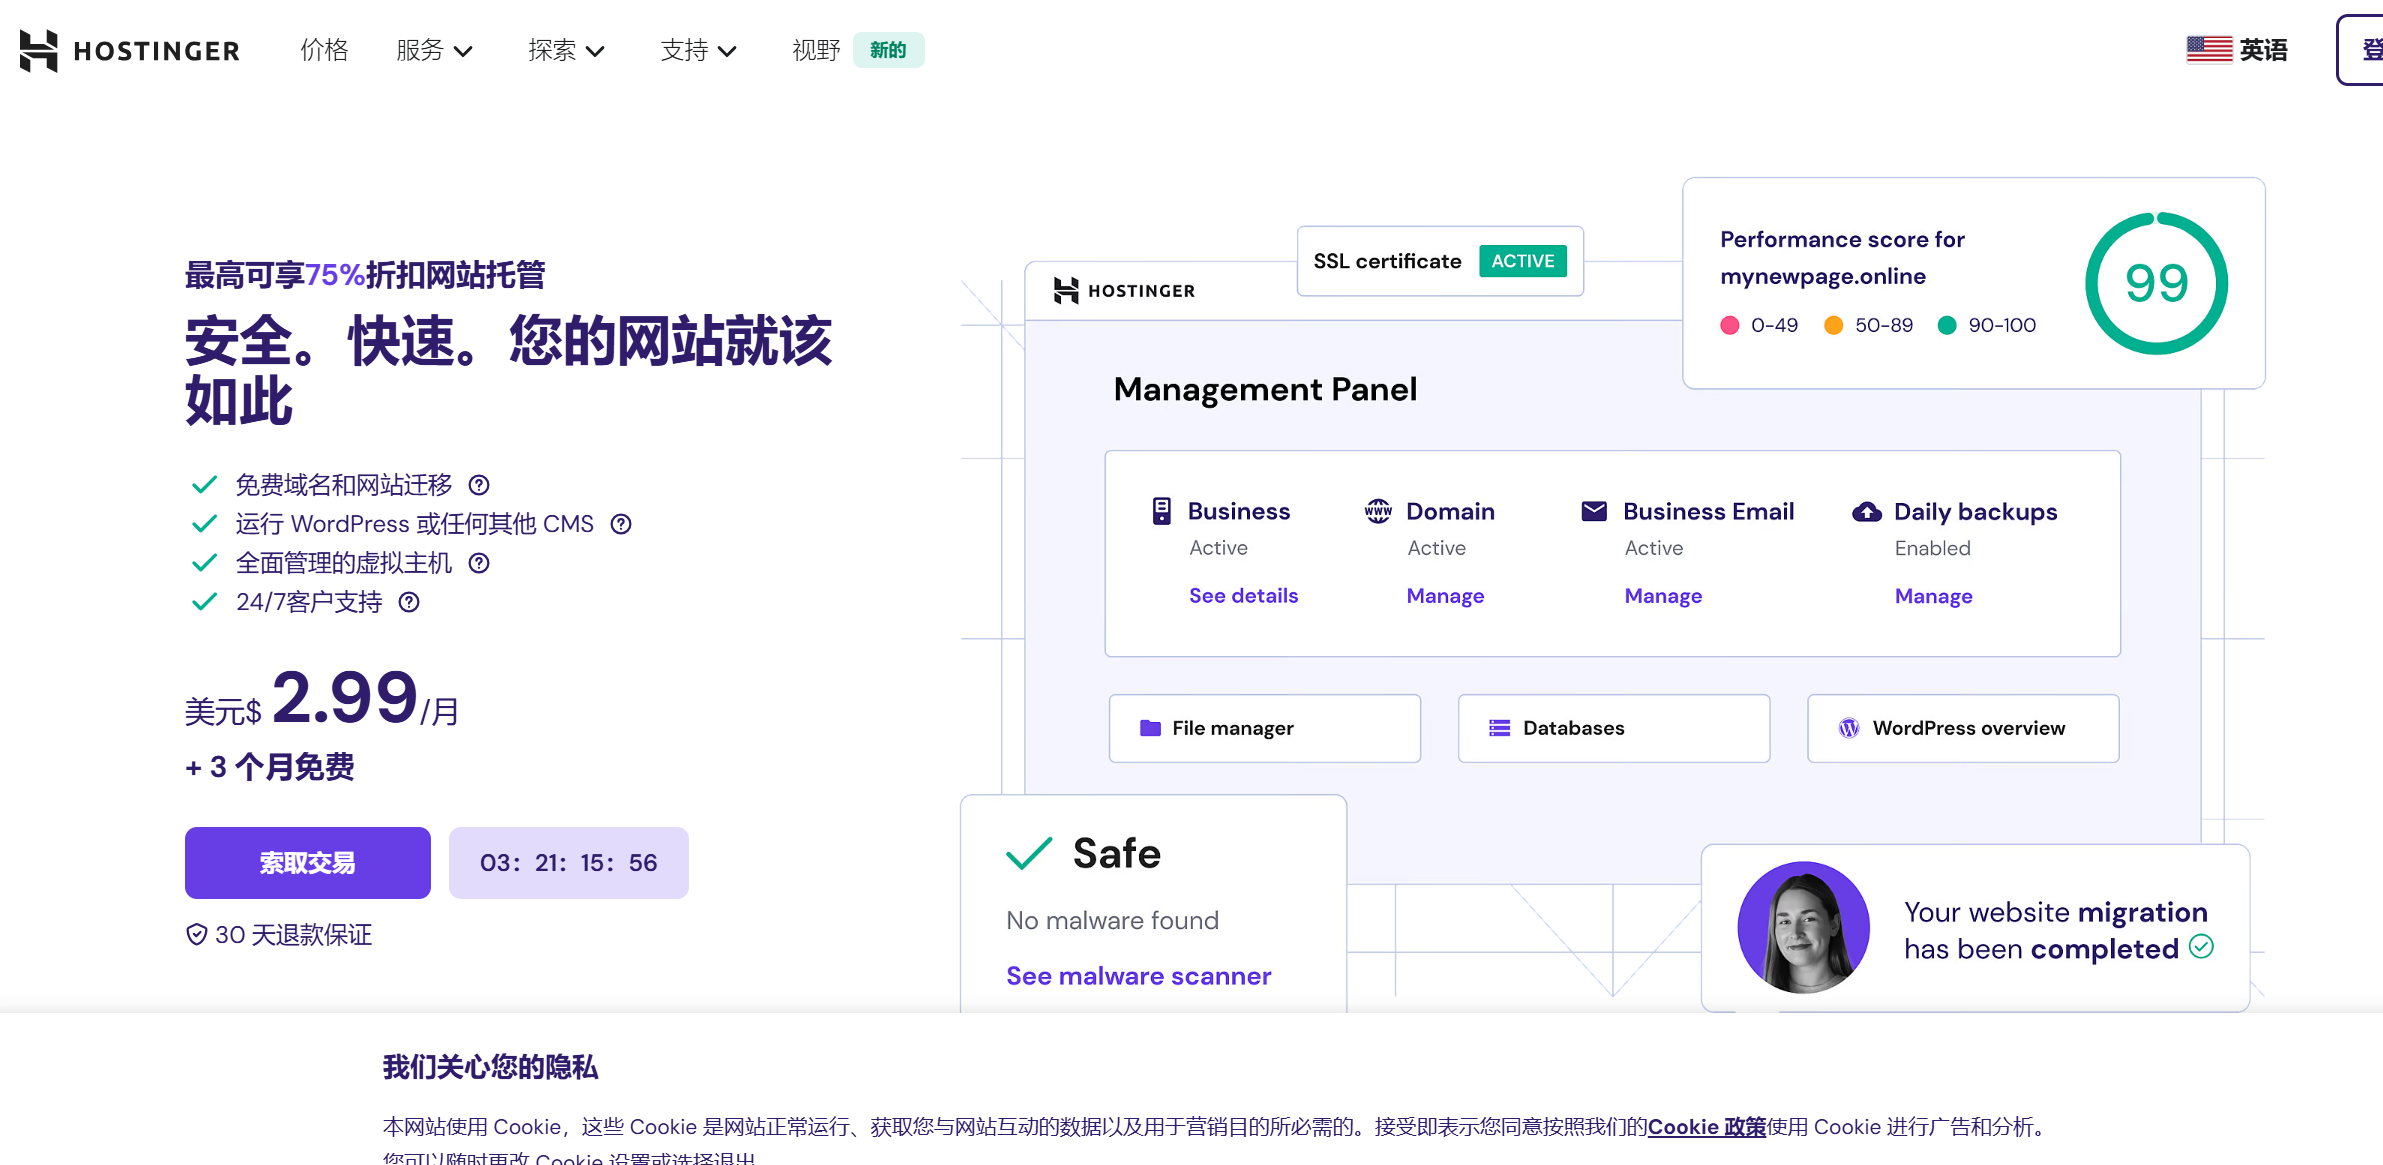Screen dimensions: 2383x1165
Task: Expand the 服务 dropdown menu
Action: click(x=434, y=50)
